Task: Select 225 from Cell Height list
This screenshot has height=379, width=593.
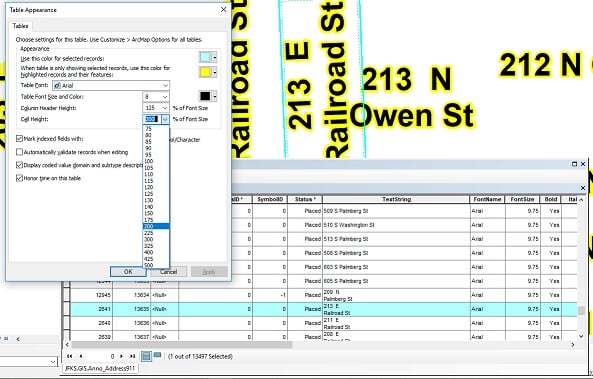Action: click(x=156, y=233)
